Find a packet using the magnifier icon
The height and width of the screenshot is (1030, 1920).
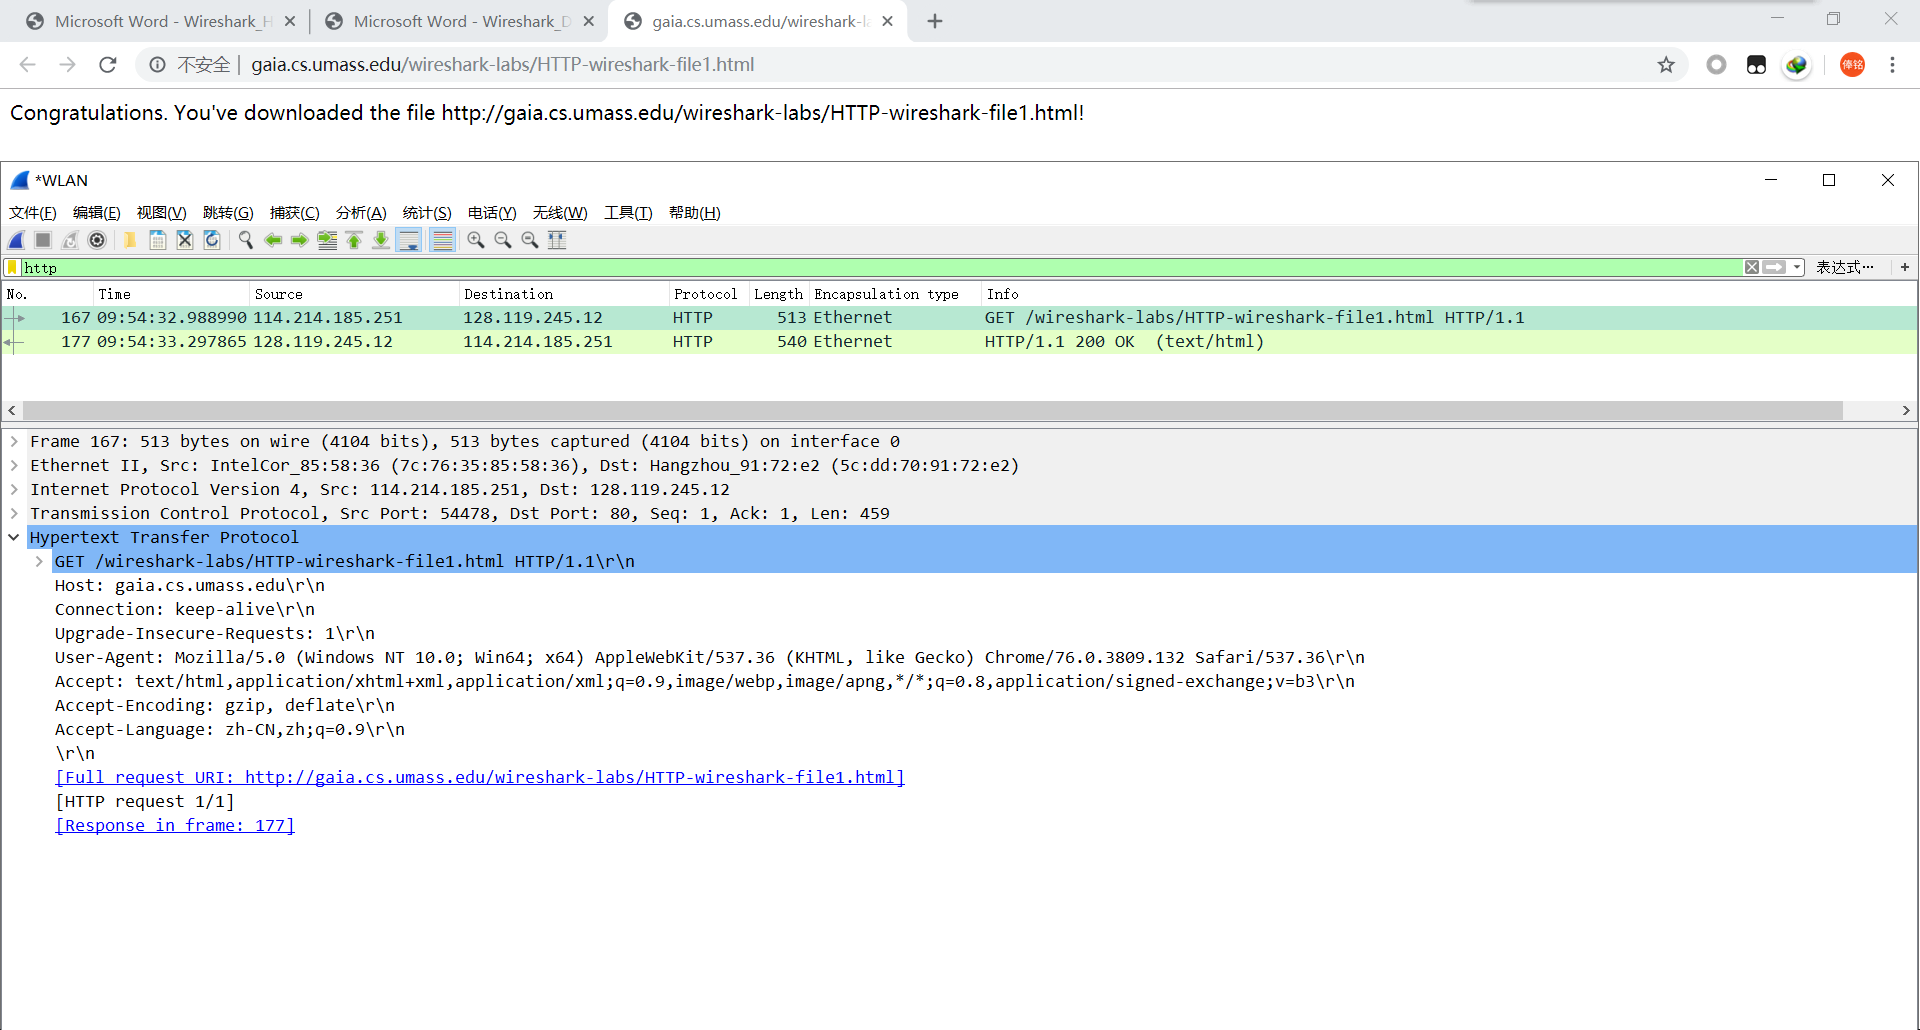click(x=245, y=240)
